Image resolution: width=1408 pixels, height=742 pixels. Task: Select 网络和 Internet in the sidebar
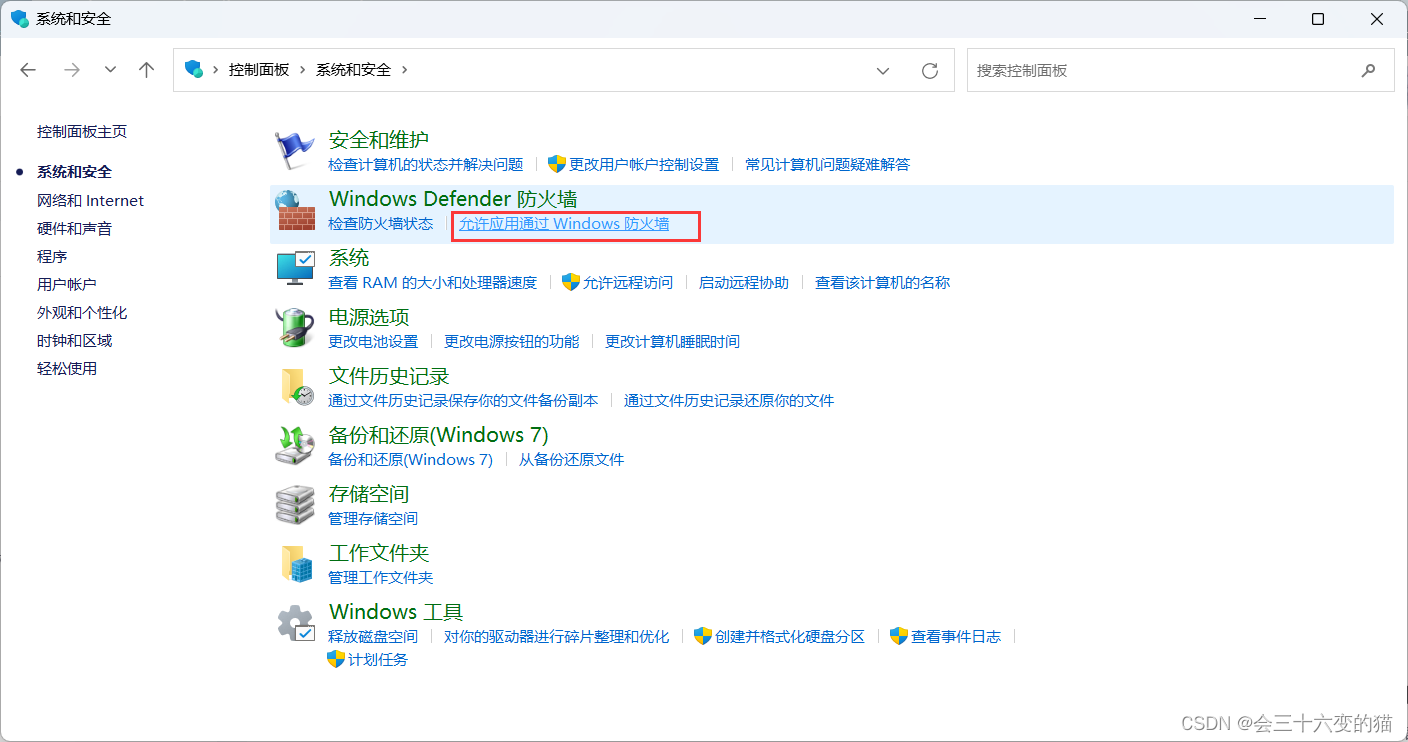[90, 200]
